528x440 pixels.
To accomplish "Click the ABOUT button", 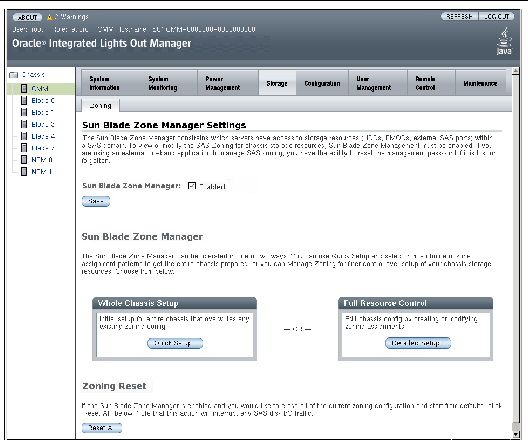I will pyautogui.click(x=27, y=17).
